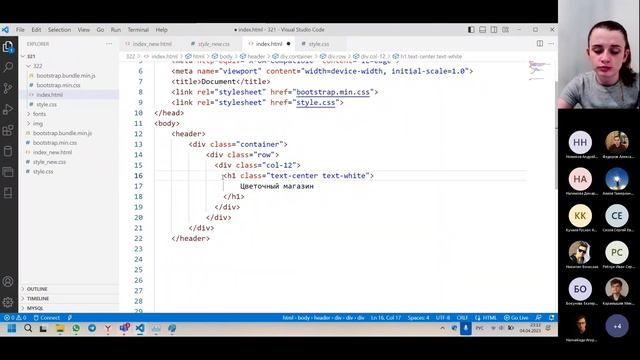Viewport: 640px width, 360px height.
Task: Select index.html in the Explorer tree
Action: (49, 95)
